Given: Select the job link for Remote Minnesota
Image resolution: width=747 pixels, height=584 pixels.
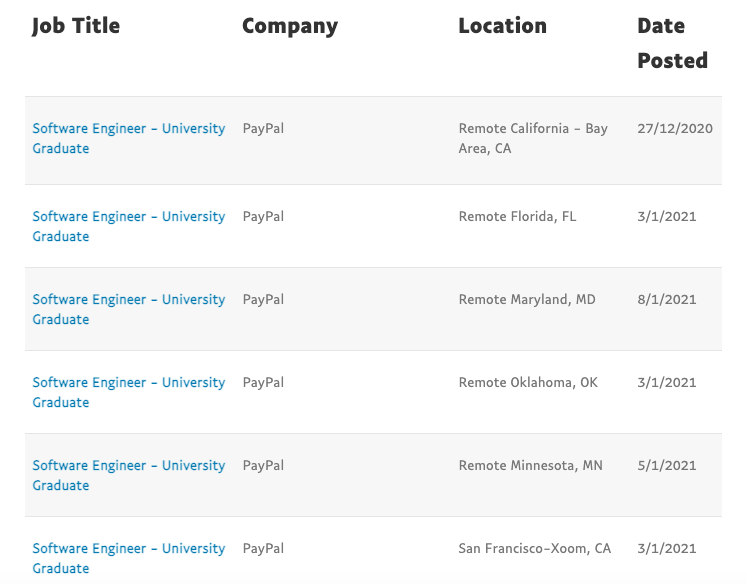Looking at the screenshot, I should (x=128, y=466).
